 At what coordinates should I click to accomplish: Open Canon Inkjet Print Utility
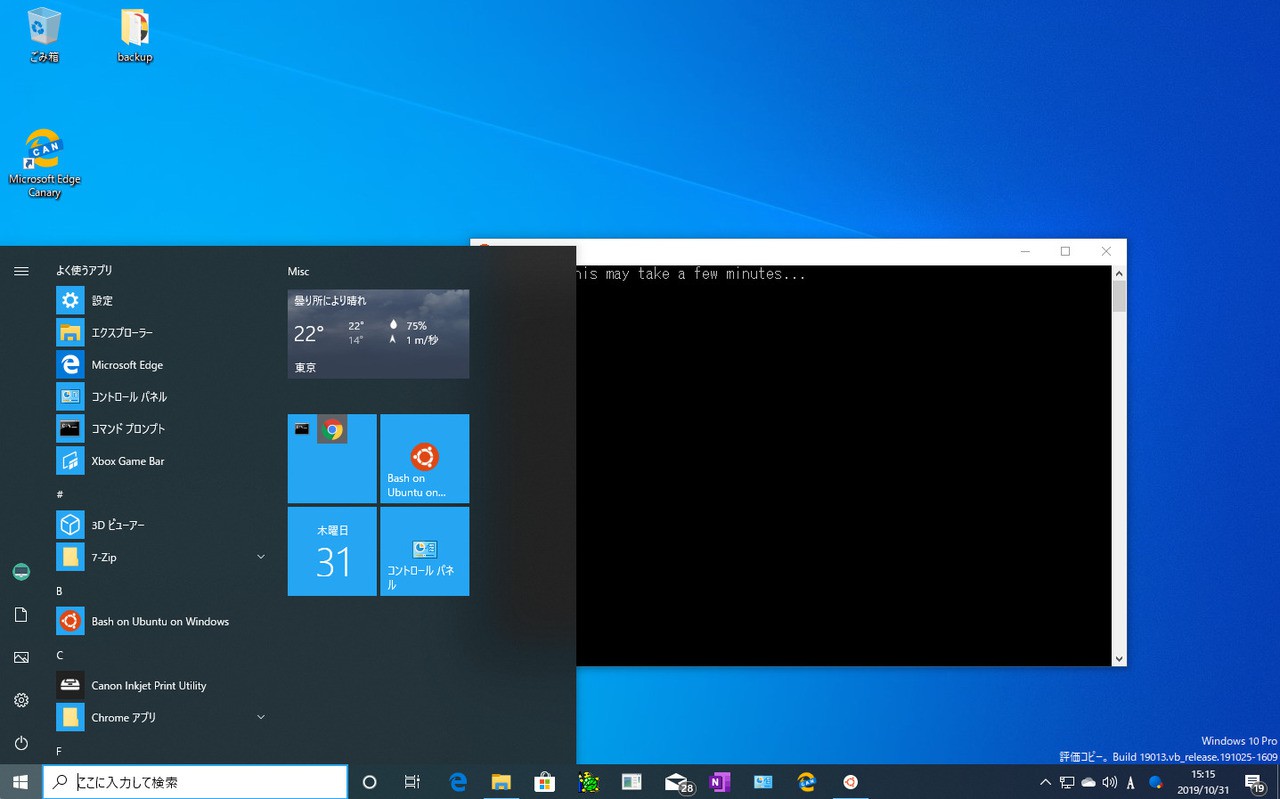click(x=148, y=686)
